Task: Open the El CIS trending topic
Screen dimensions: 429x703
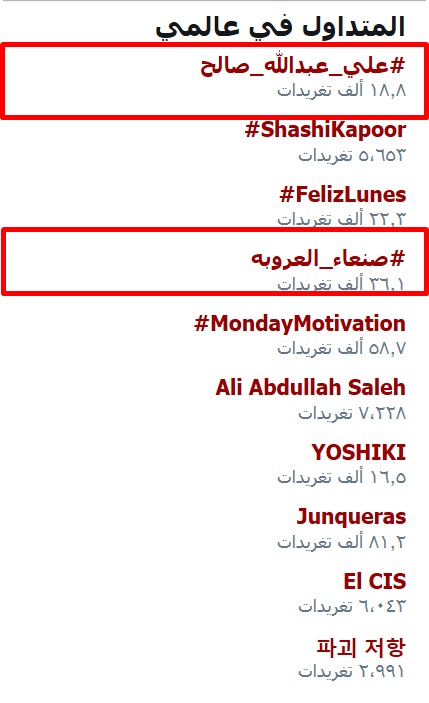Action: click(x=375, y=581)
